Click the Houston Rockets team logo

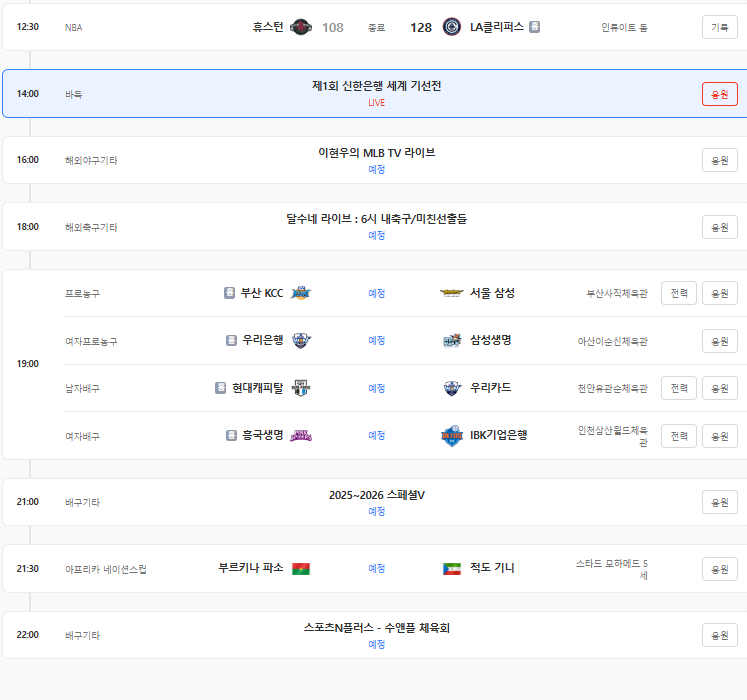[x=300, y=27]
